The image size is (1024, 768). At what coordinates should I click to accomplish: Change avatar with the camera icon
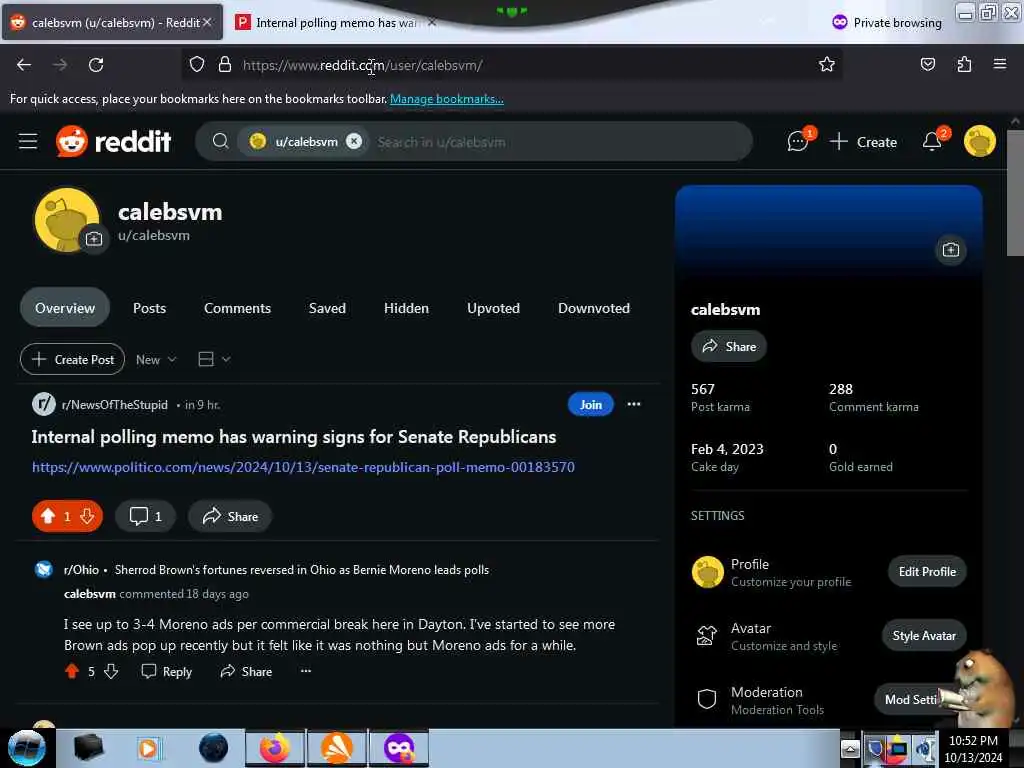click(94, 239)
